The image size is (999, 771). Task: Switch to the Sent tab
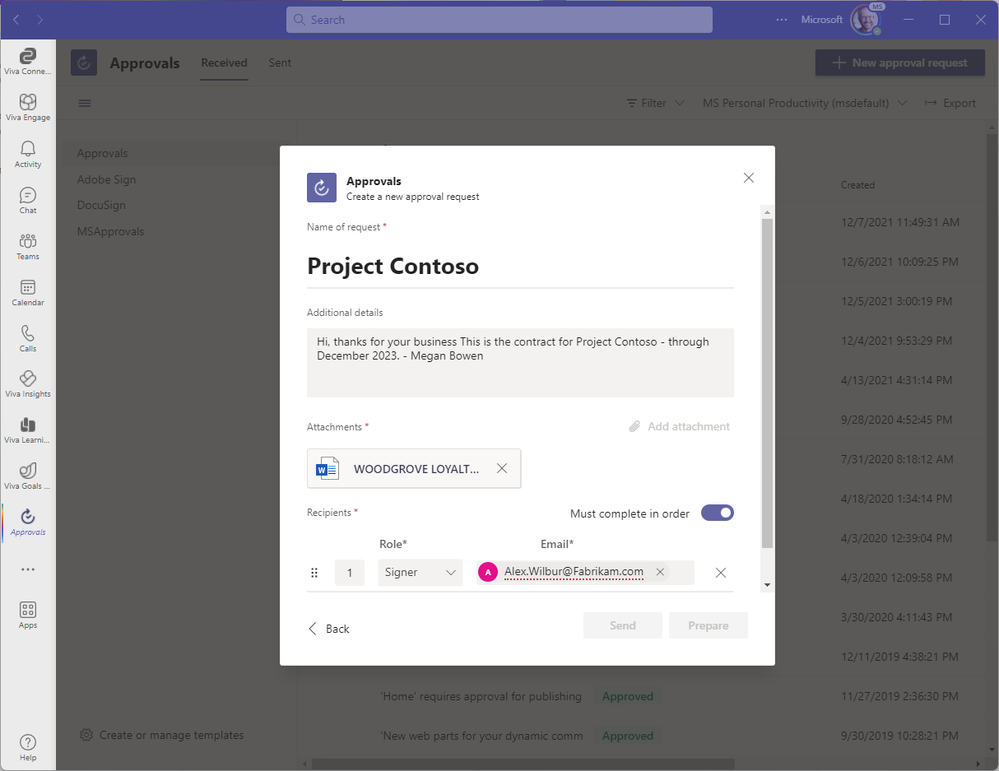click(280, 62)
